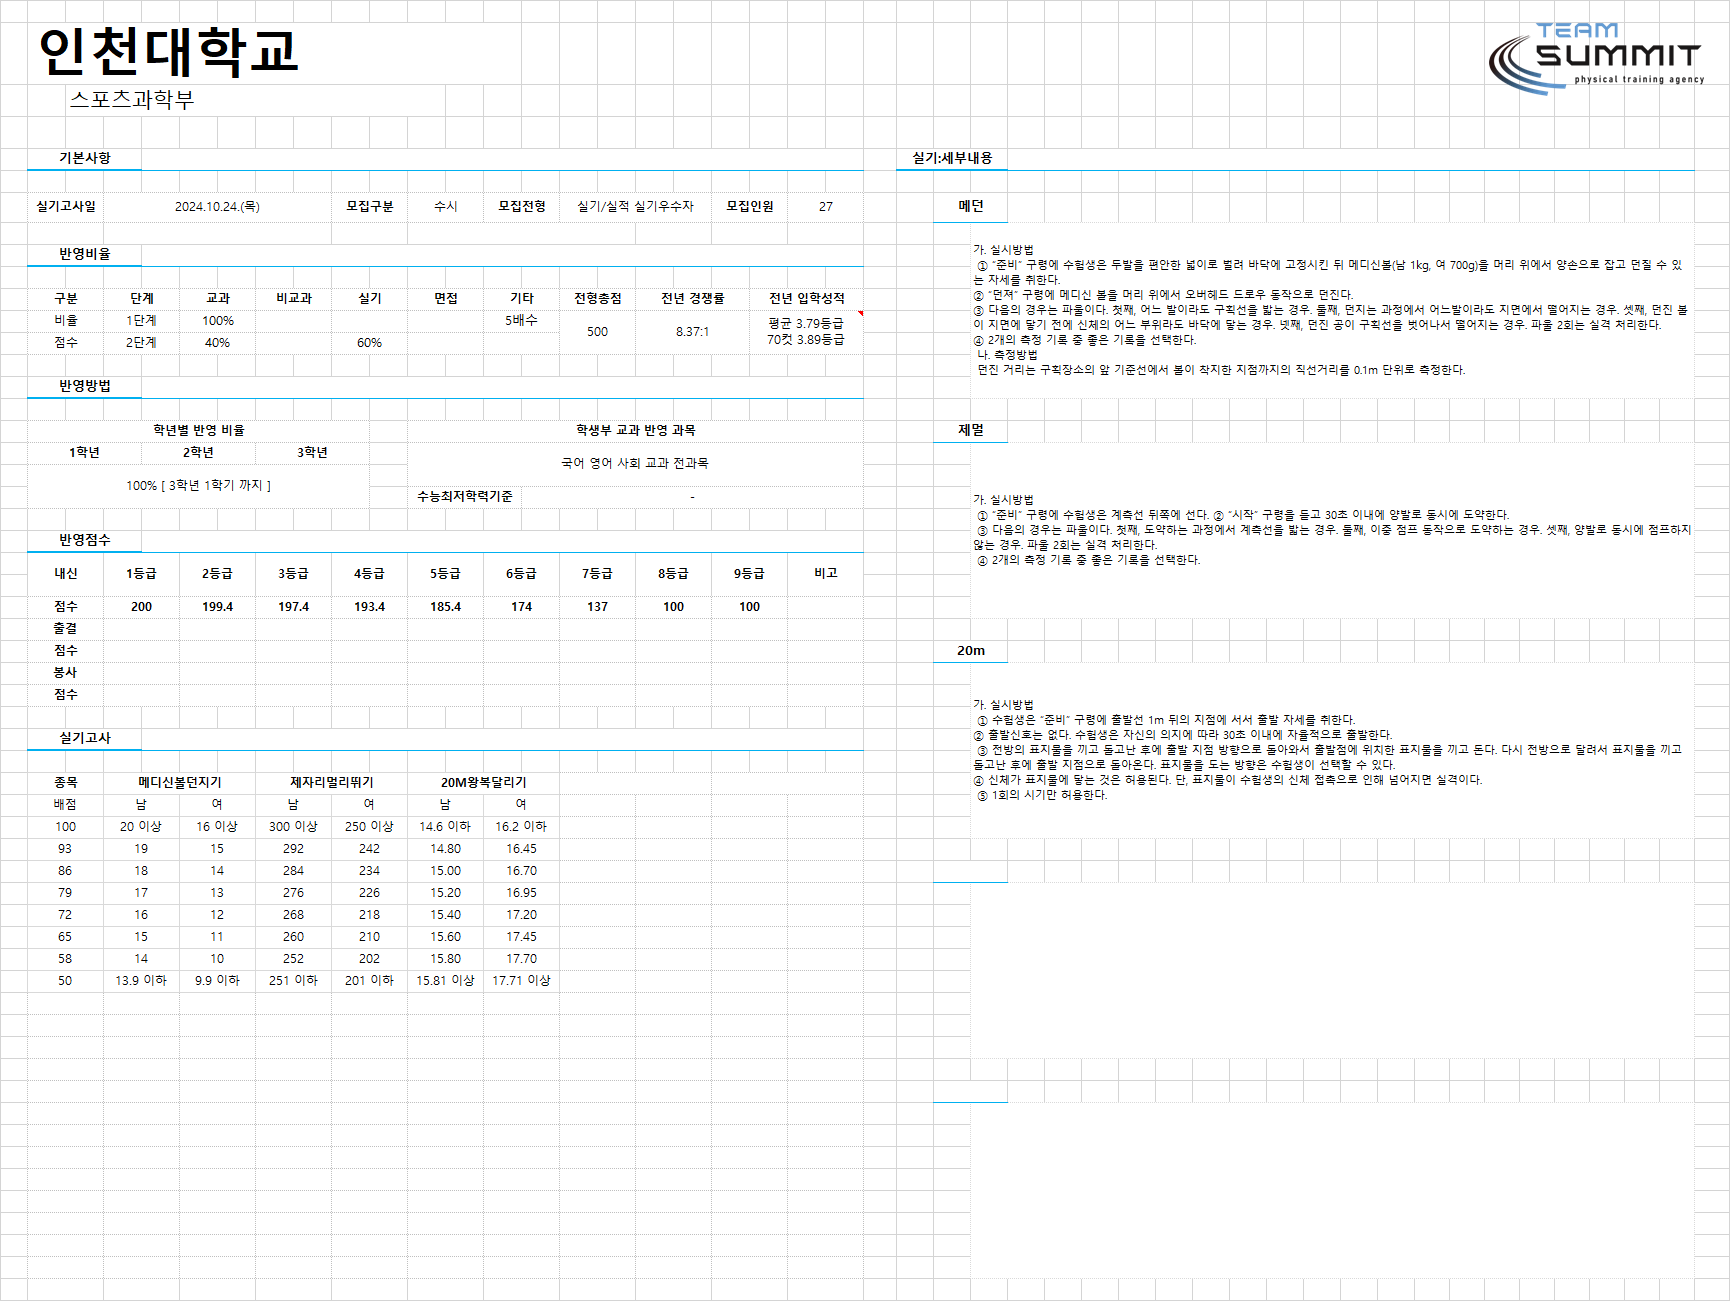Click the Team Summit logo image
Screen dimensions: 1730x1301
point(1596,59)
